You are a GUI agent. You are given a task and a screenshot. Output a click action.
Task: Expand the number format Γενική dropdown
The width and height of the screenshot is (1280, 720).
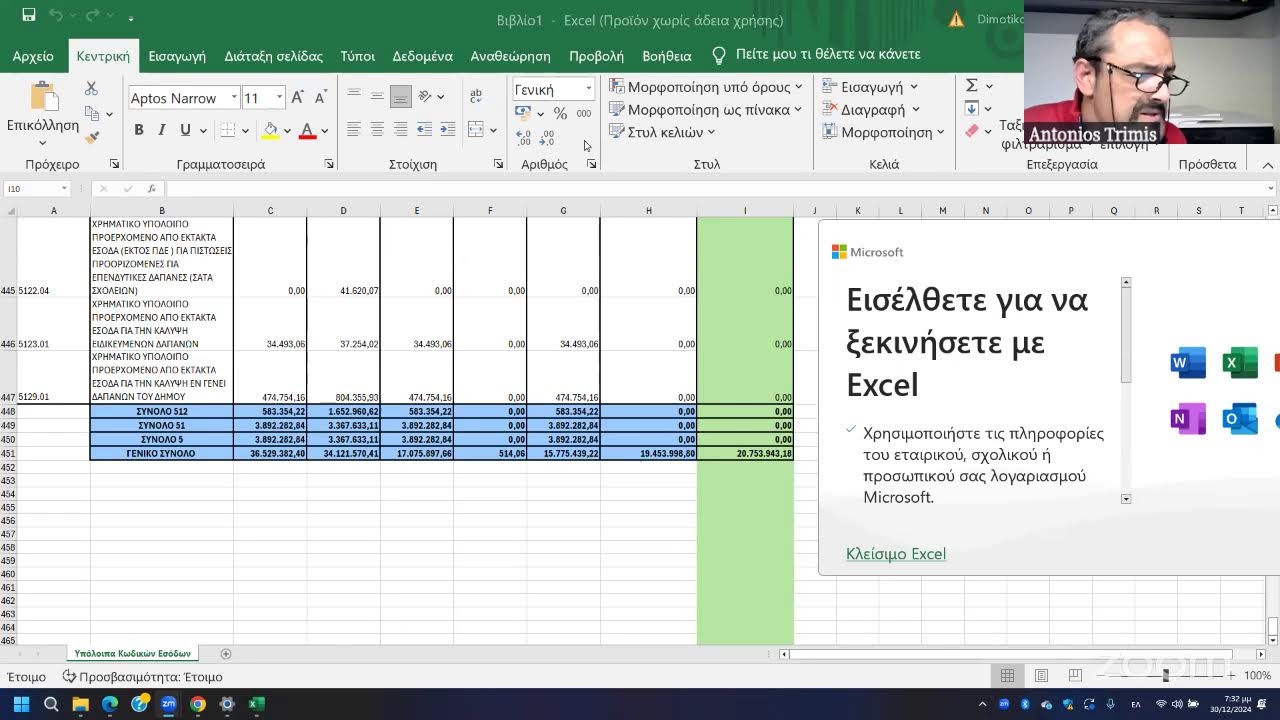(x=588, y=90)
